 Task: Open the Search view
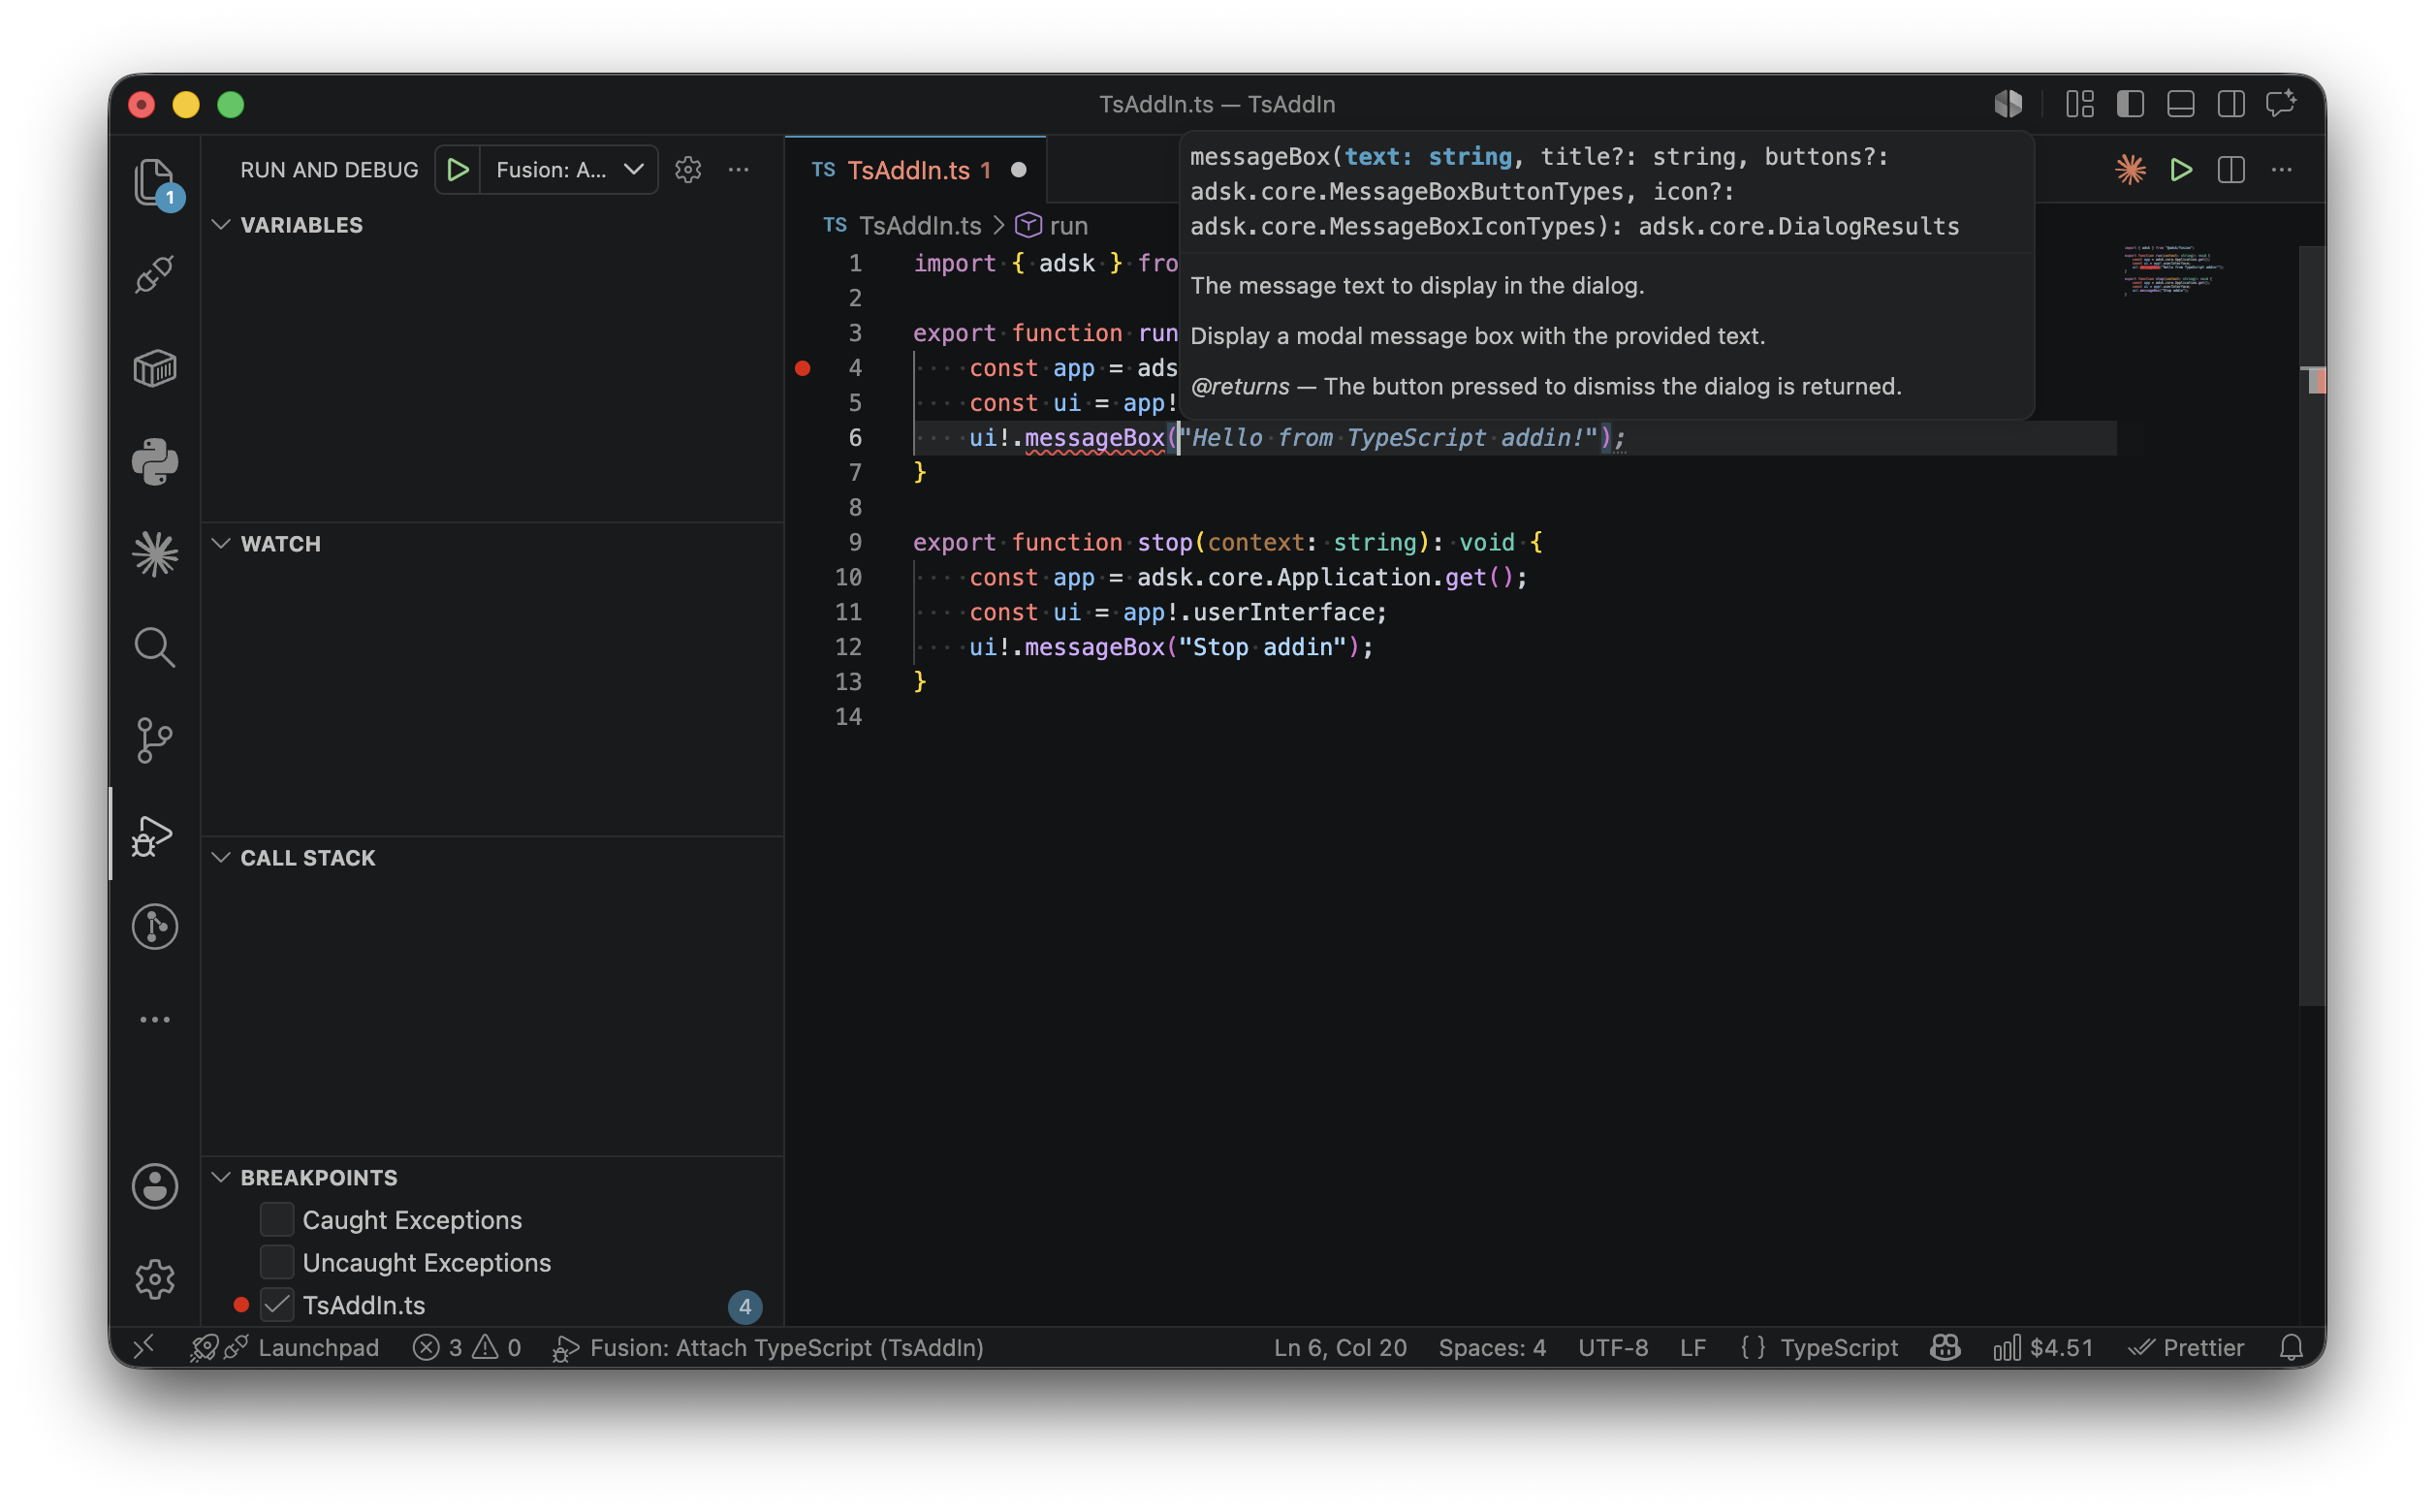[155, 647]
